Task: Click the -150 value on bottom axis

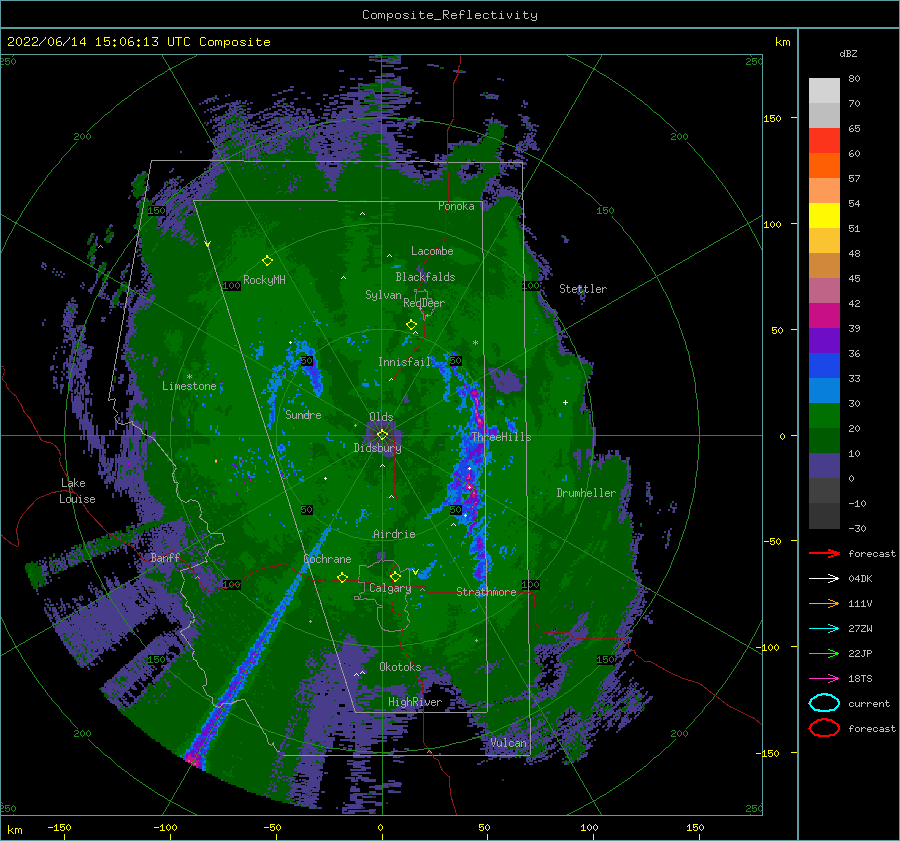Action: tap(59, 827)
